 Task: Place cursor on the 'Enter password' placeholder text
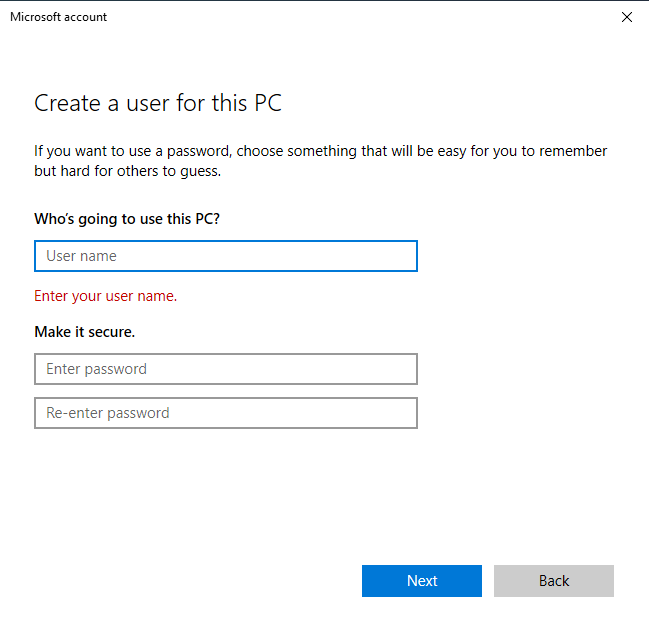point(96,369)
